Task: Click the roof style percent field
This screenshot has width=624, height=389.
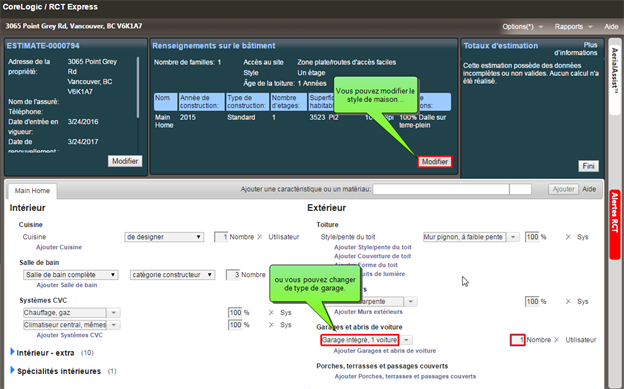Action: click(x=532, y=237)
